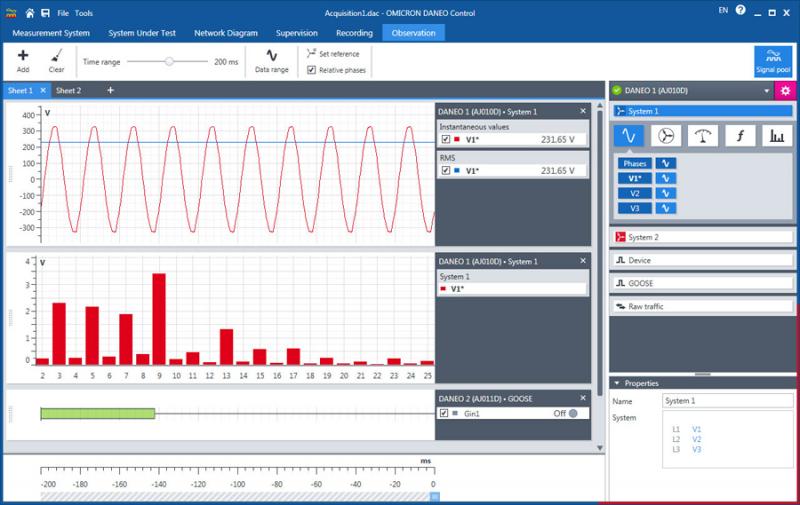Open the Help question mark icon
Viewport: 800px width, 505px height.
click(x=740, y=10)
